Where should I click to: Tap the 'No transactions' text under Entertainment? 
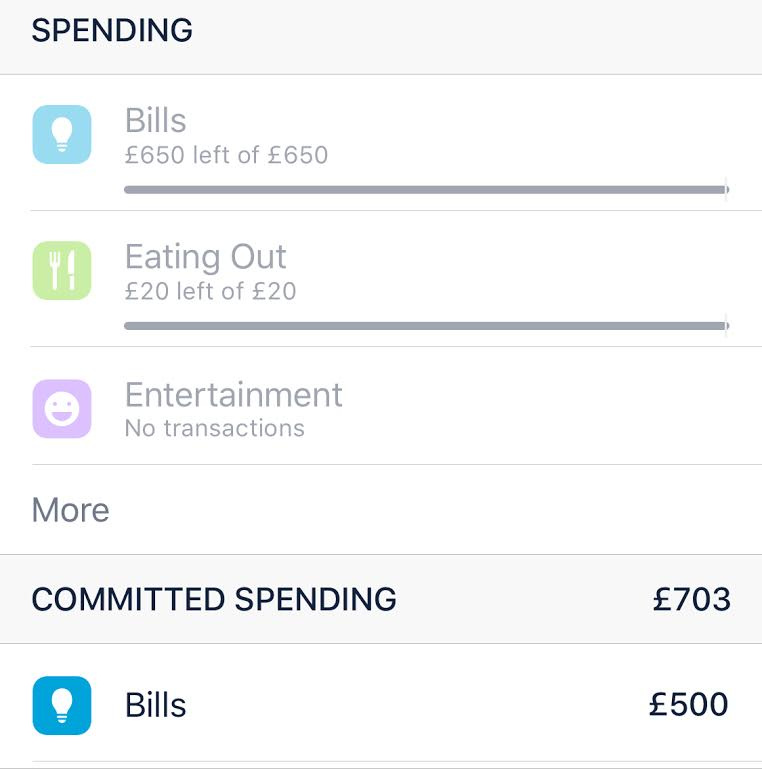[214, 428]
